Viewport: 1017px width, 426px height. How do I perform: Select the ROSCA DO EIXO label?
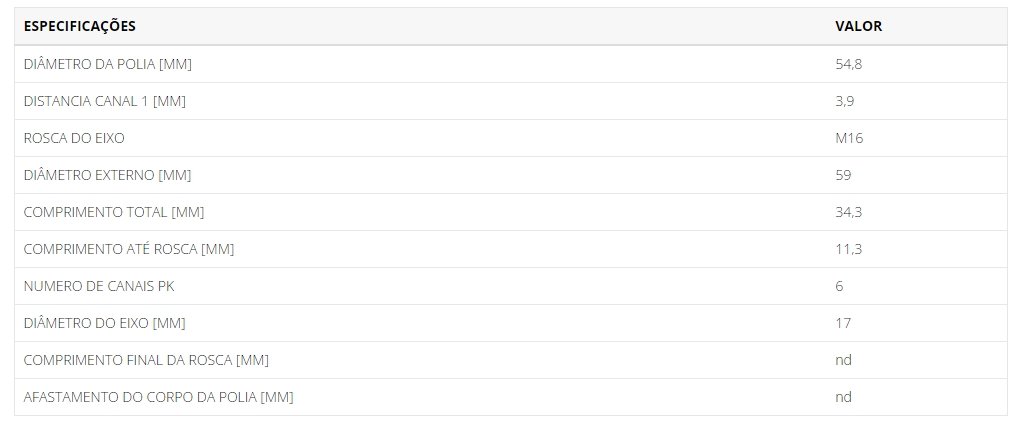(74, 138)
